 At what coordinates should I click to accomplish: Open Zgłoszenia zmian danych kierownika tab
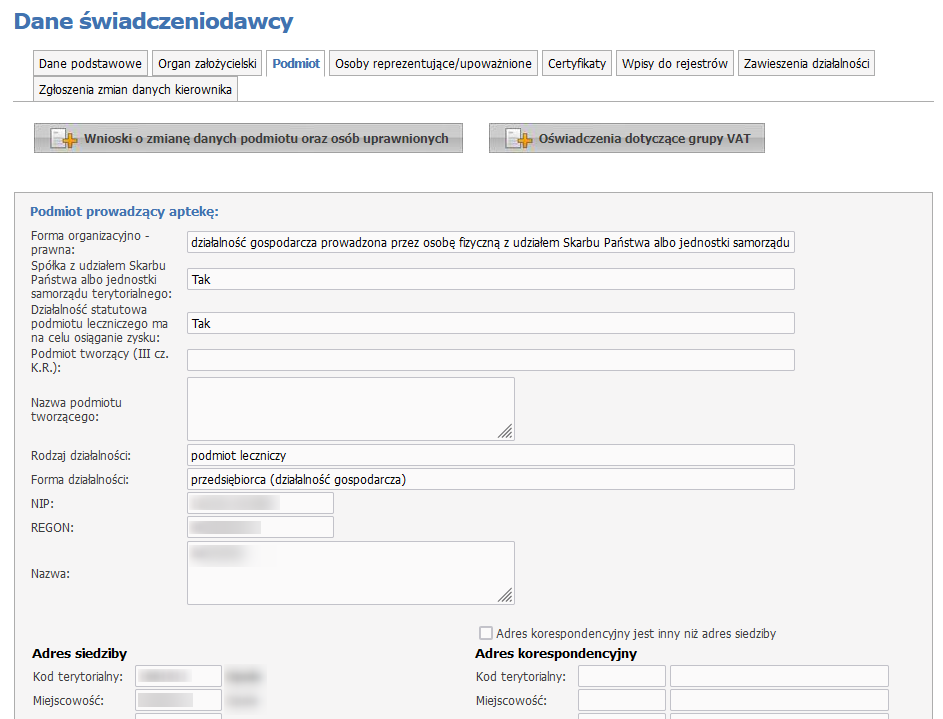click(135, 89)
